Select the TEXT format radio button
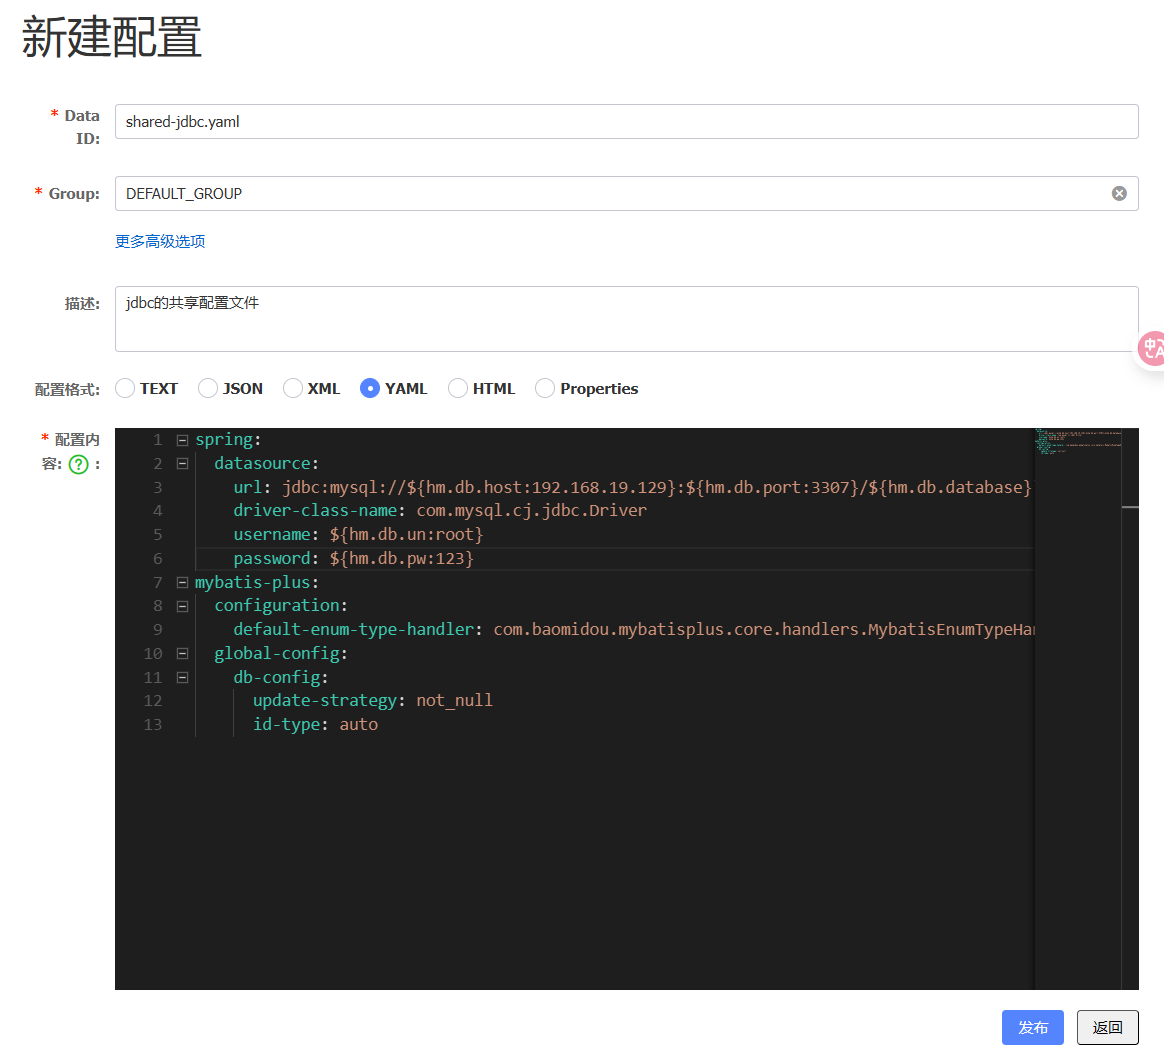 pos(125,388)
